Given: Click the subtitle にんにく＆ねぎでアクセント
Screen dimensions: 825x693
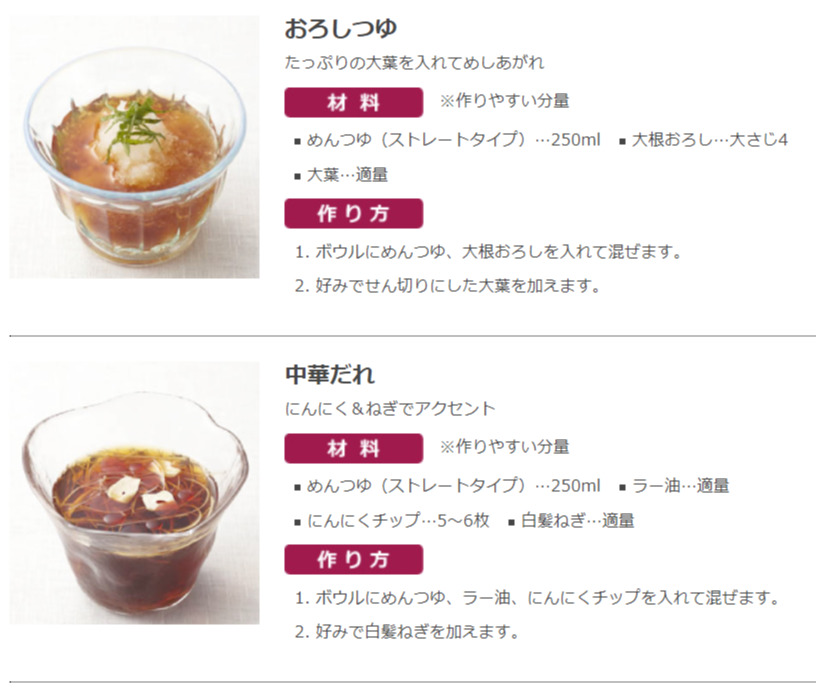Looking at the screenshot, I should [x=390, y=408].
